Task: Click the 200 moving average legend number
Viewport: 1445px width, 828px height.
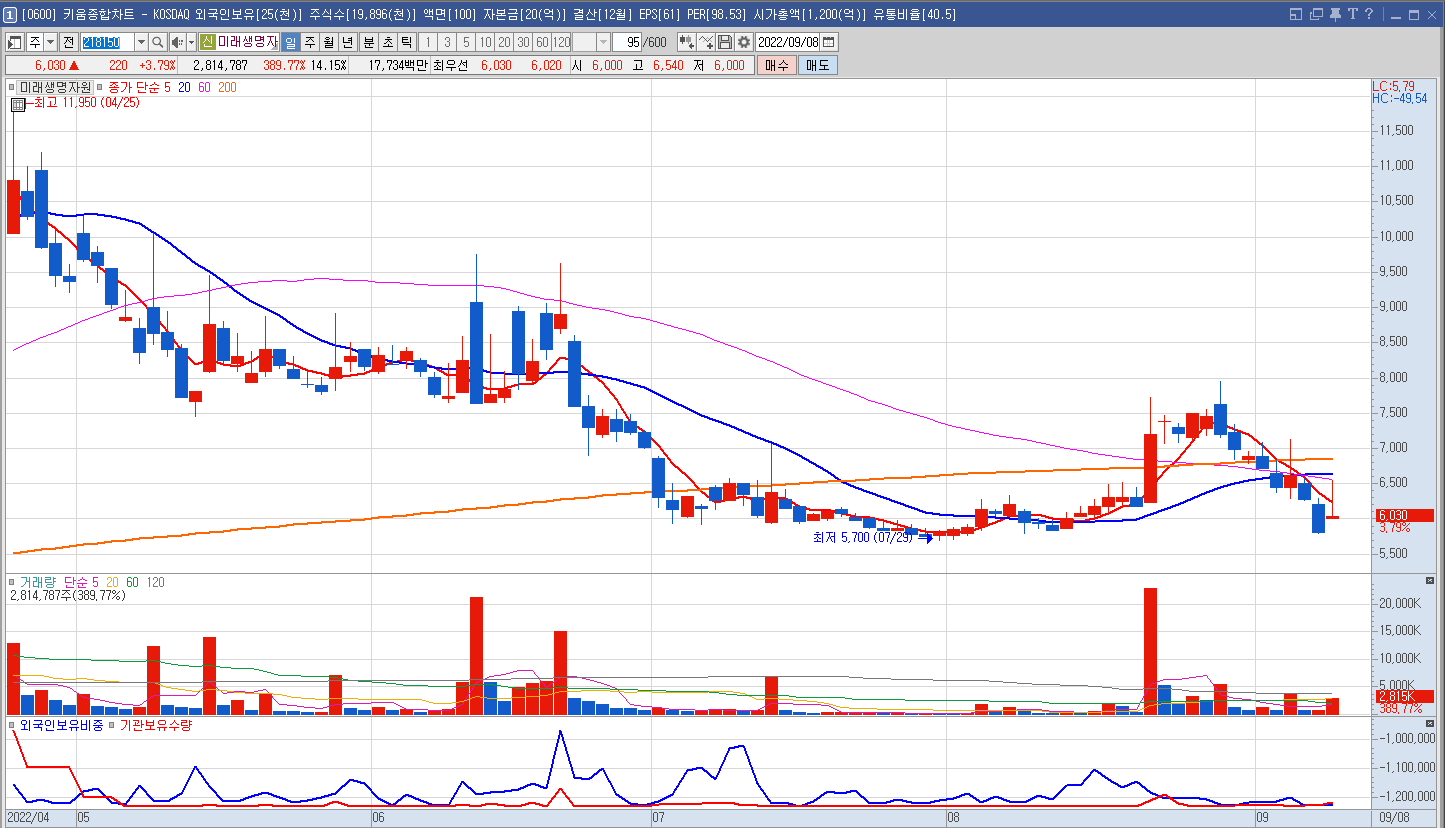Action: click(x=227, y=87)
